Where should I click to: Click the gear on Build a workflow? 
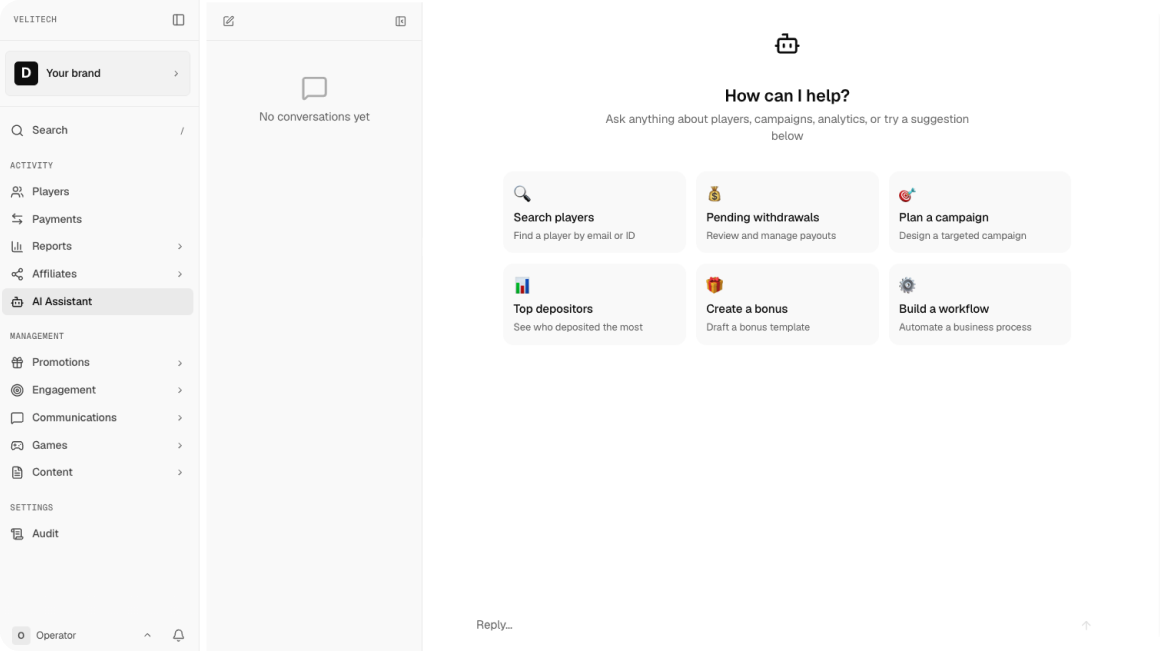(x=907, y=285)
